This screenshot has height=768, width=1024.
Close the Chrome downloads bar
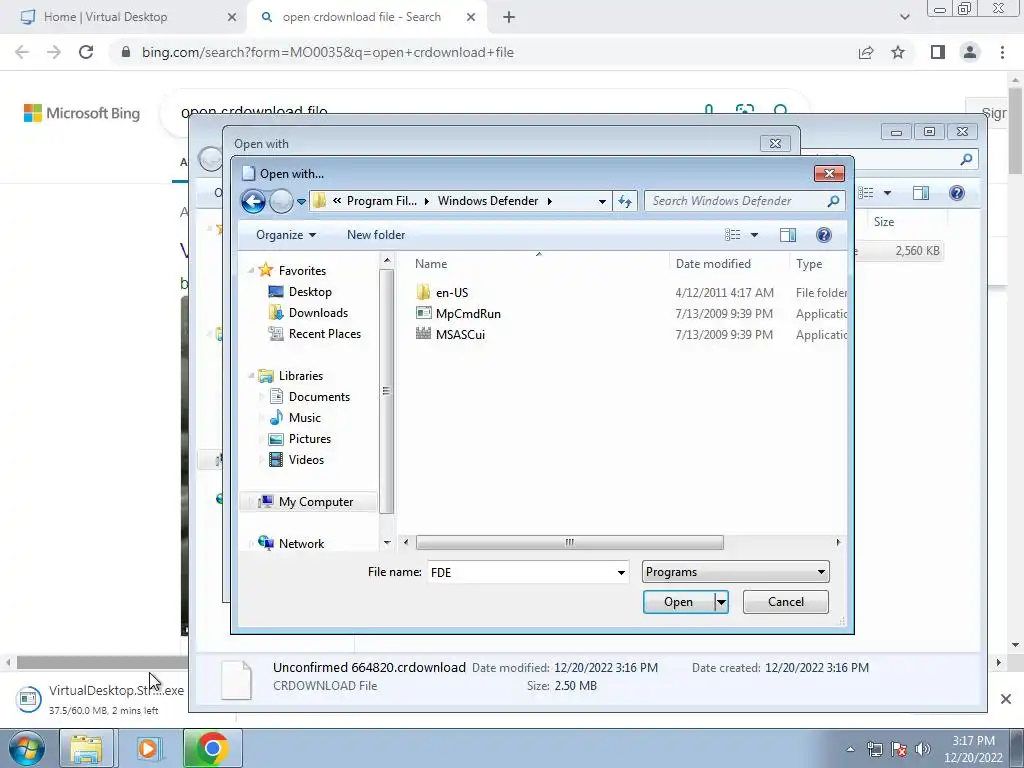coord(1006,699)
